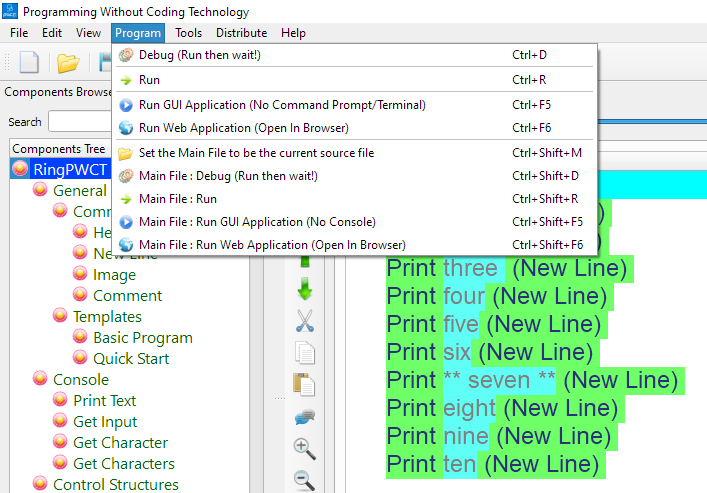Click the Paste clipboard icon

coord(305,384)
